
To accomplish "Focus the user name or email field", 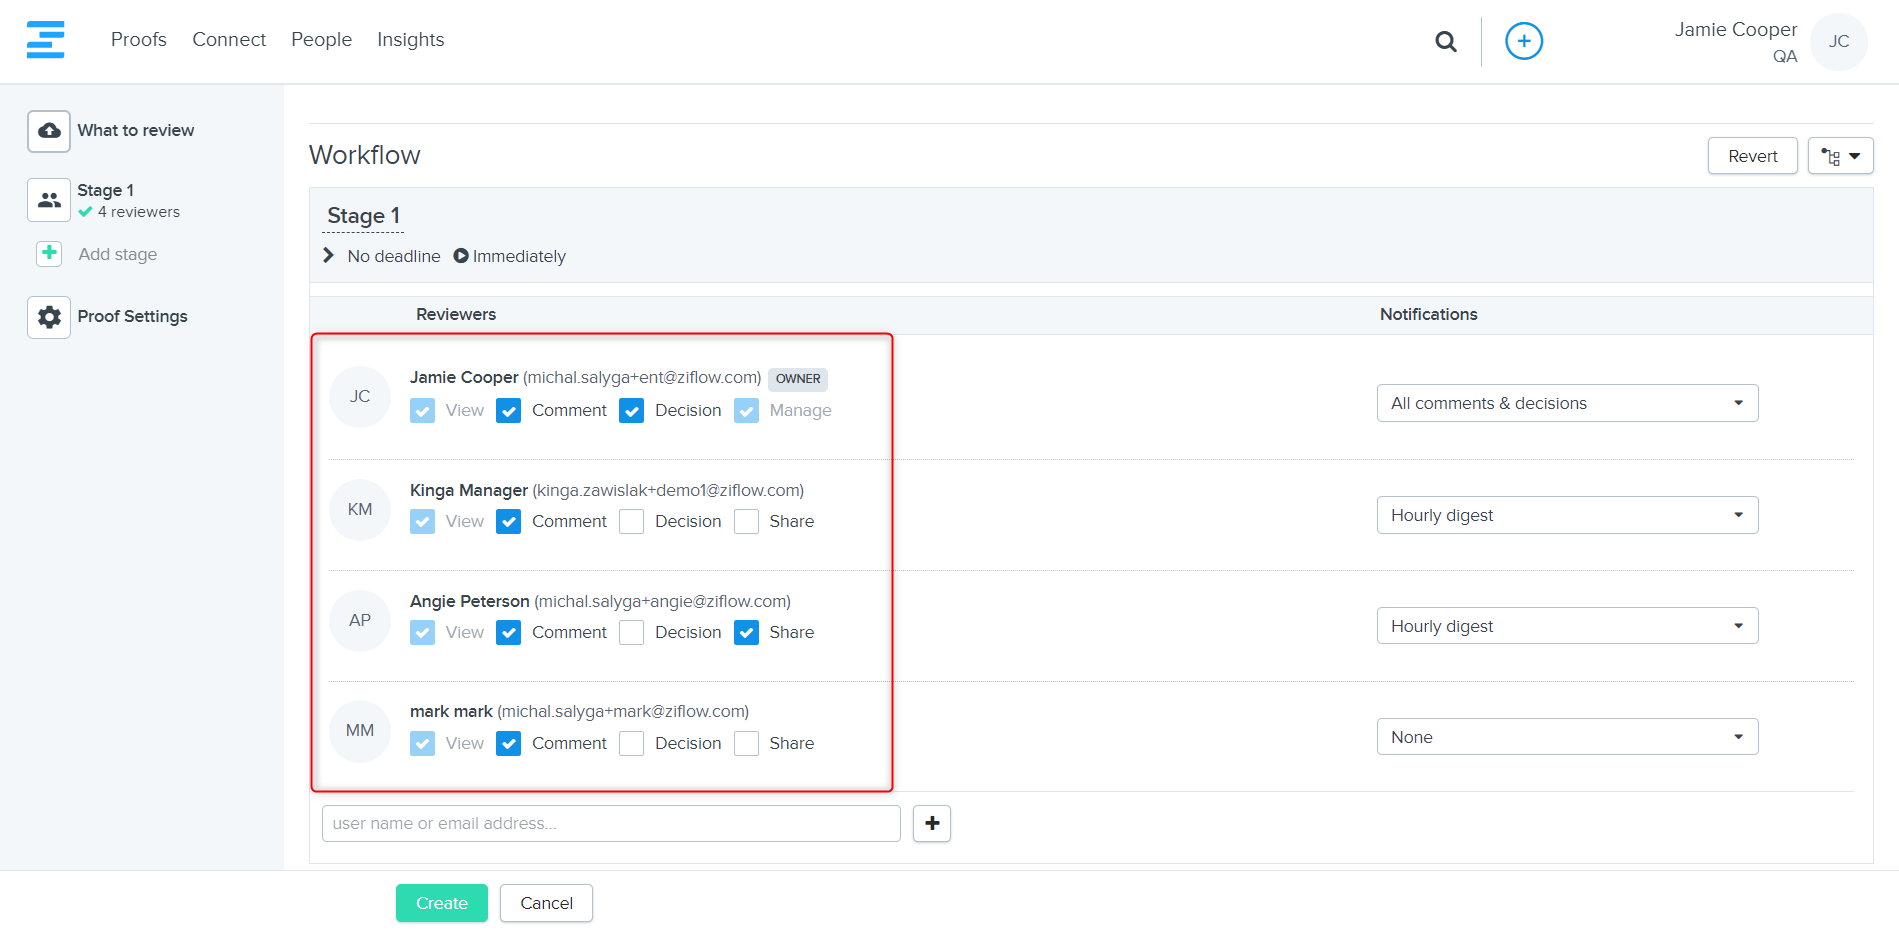I will (610, 823).
